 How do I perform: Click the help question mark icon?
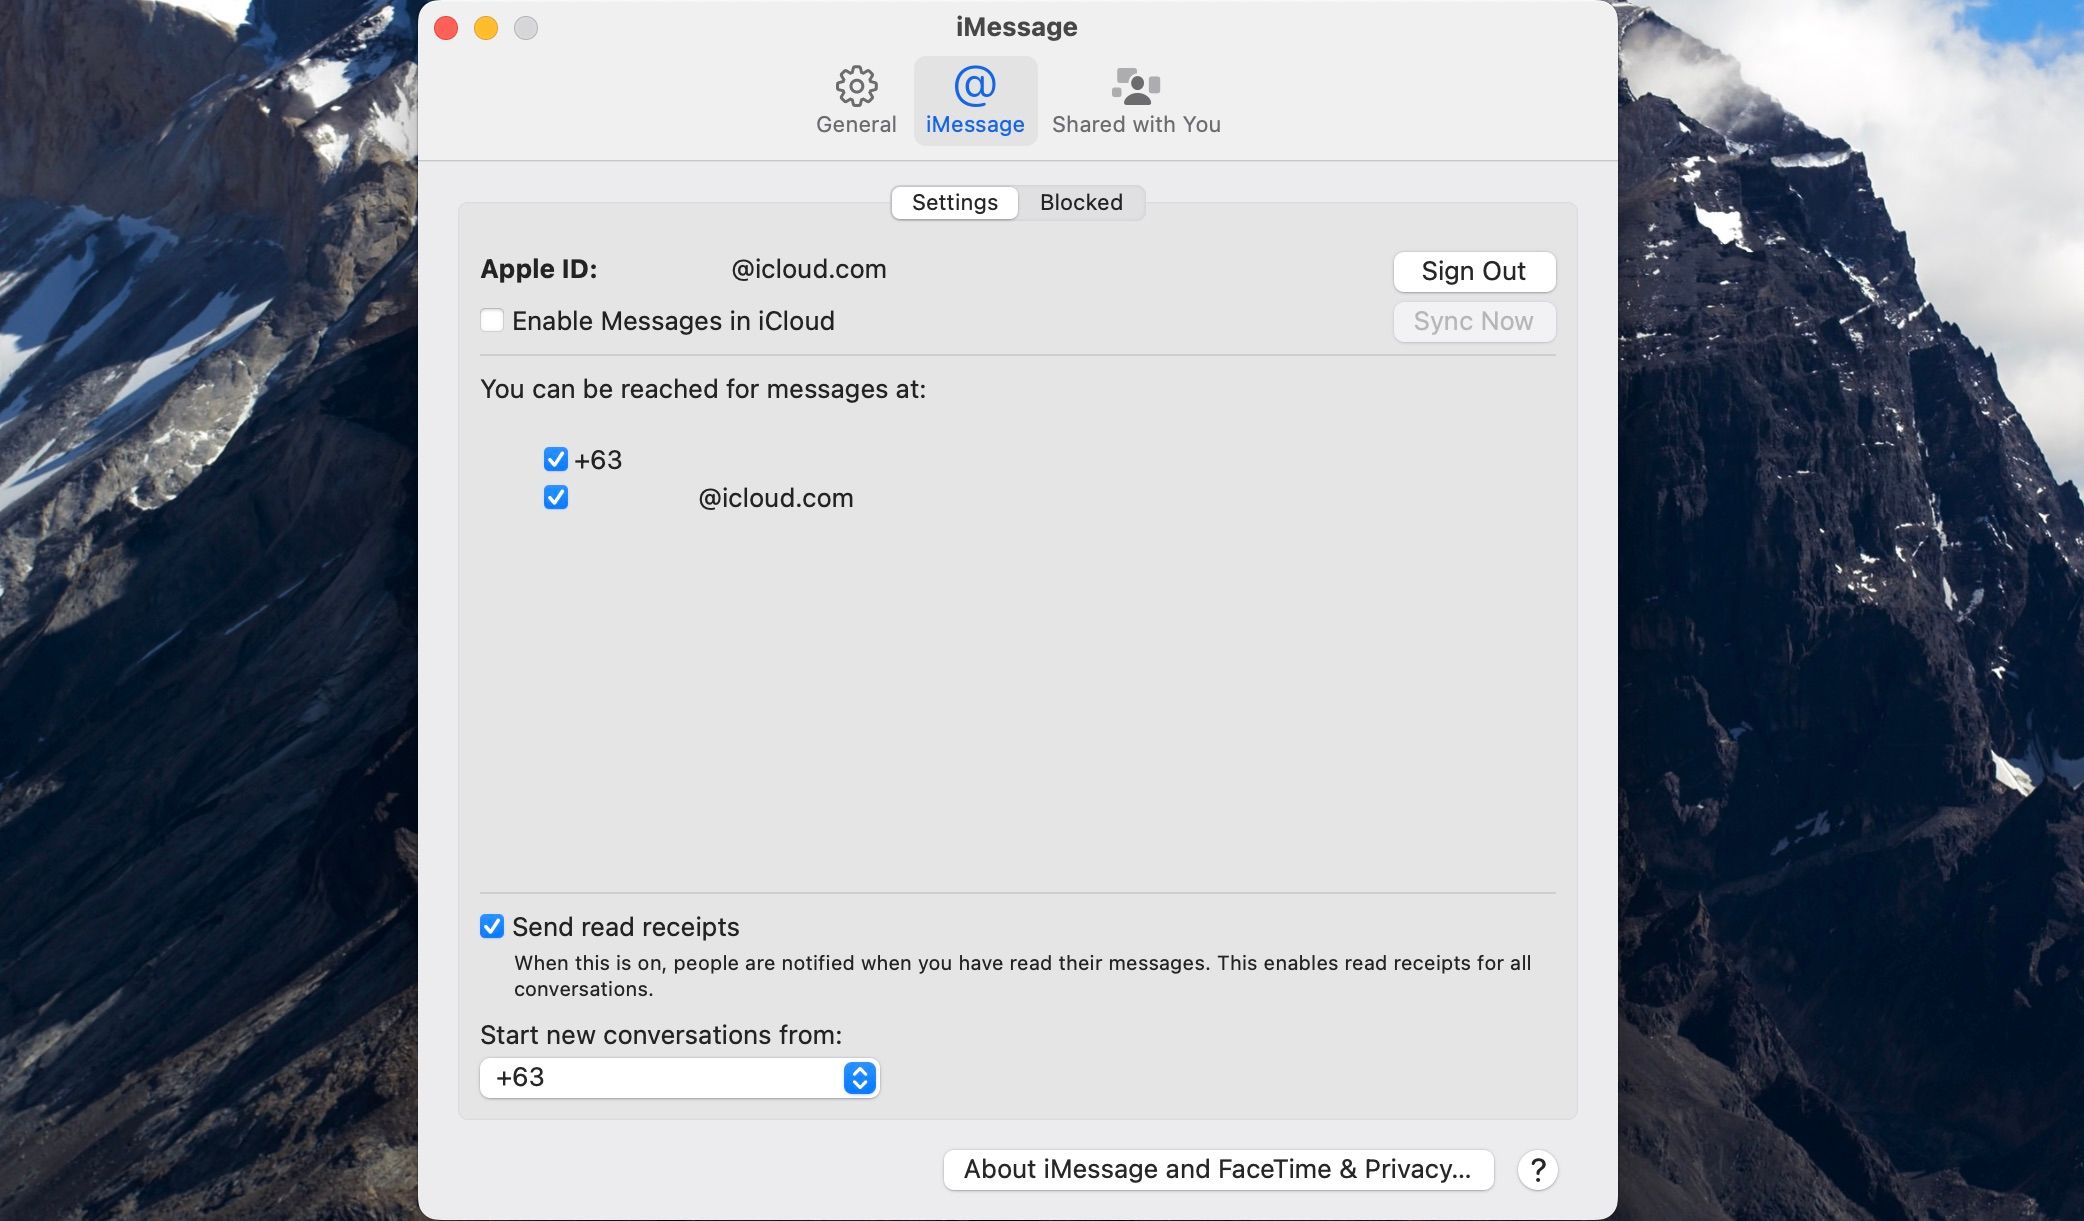click(1538, 1170)
